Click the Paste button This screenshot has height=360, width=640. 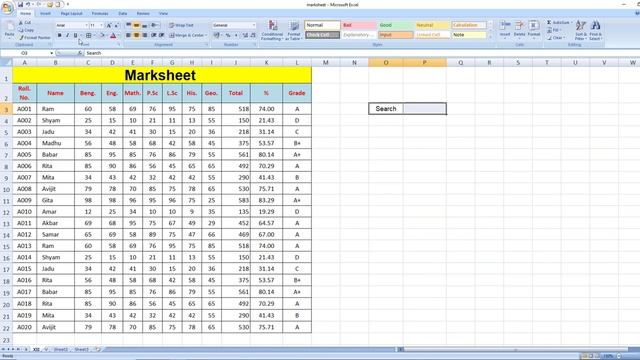pyautogui.click(x=9, y=30)
